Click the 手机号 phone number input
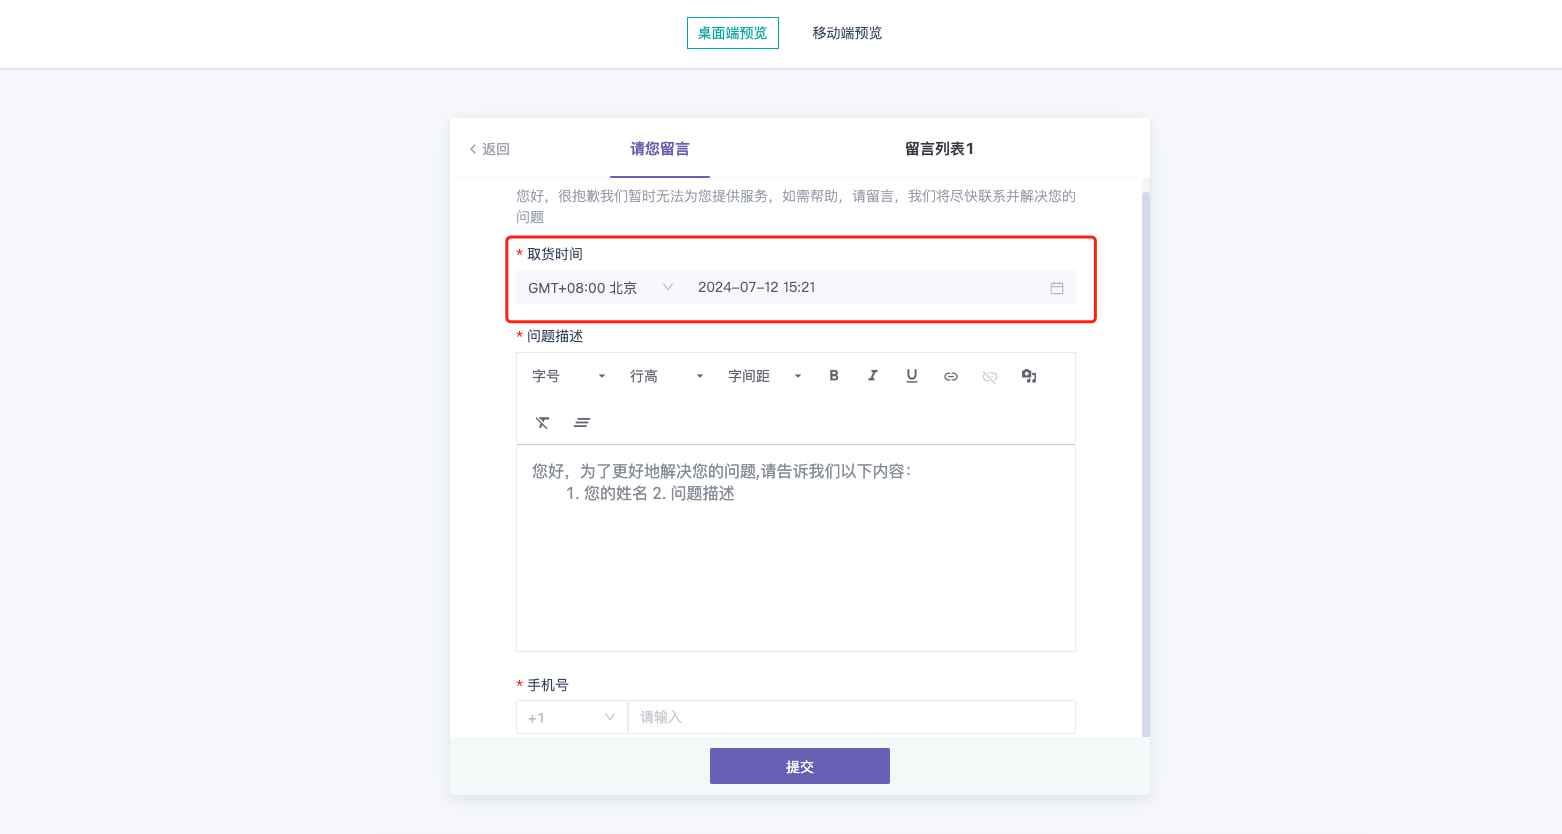Screen dimensions: 1562x834 click(x=852, y=717)
